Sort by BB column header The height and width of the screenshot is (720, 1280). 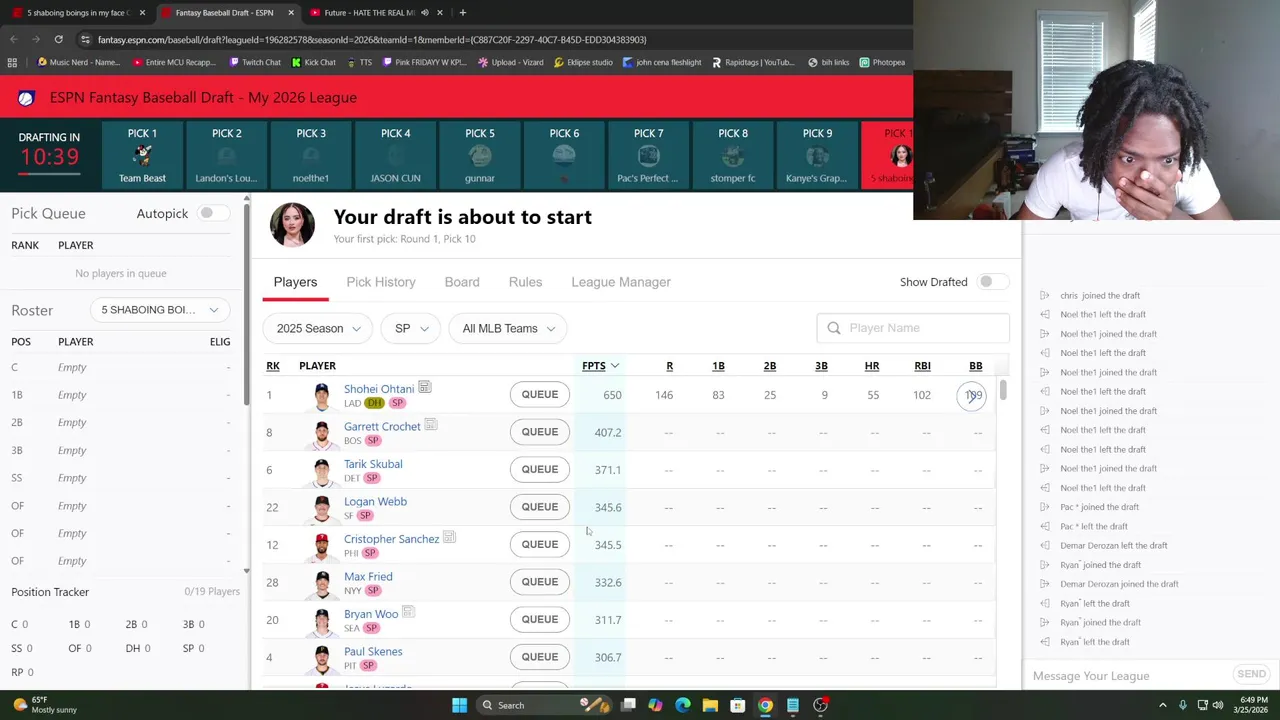pyautogui.click(x=975, y=366)
